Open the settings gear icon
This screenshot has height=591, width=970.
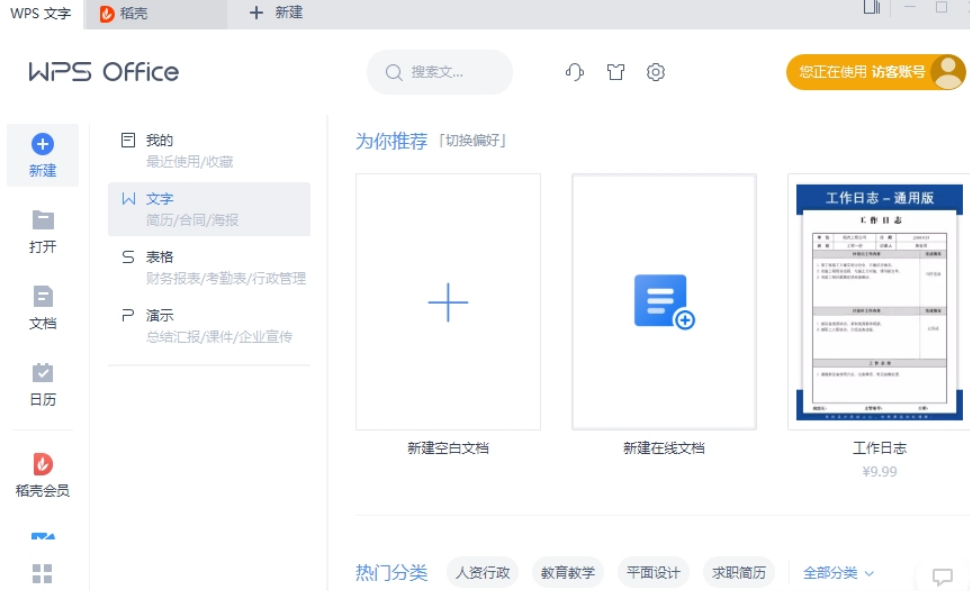pos(656,72)
